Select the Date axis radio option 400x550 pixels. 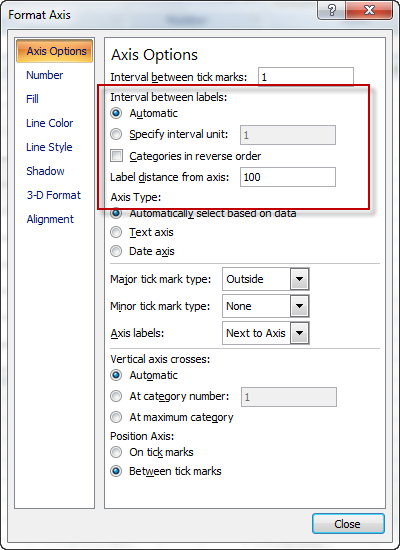(116, 251)
